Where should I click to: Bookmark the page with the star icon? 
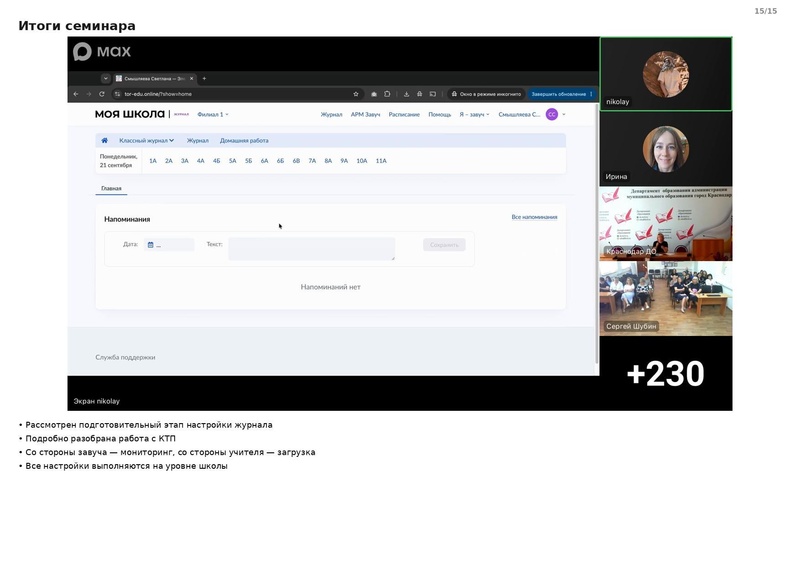pos(356,94)
